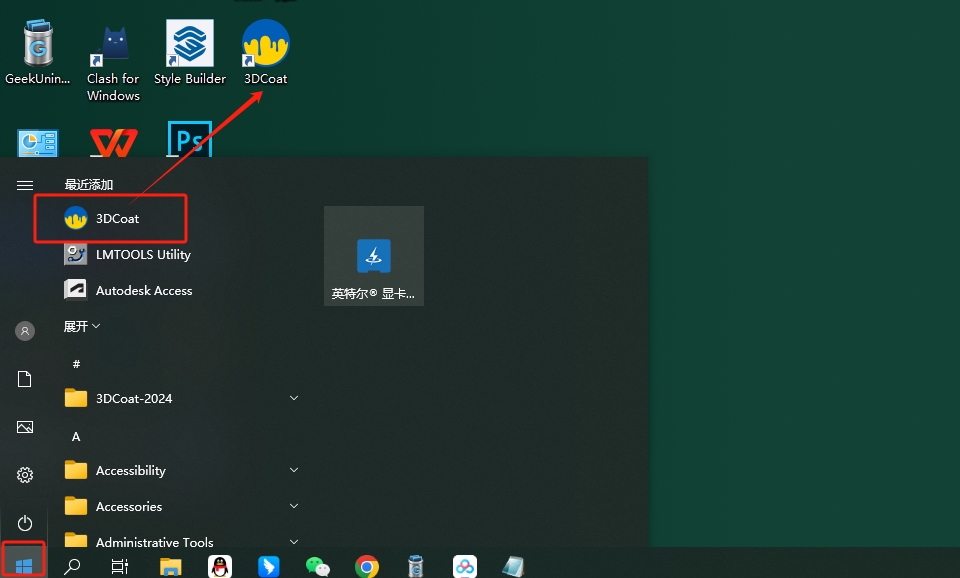Open Baidu Netdisk on taskbar

click(x=465, y=567)
